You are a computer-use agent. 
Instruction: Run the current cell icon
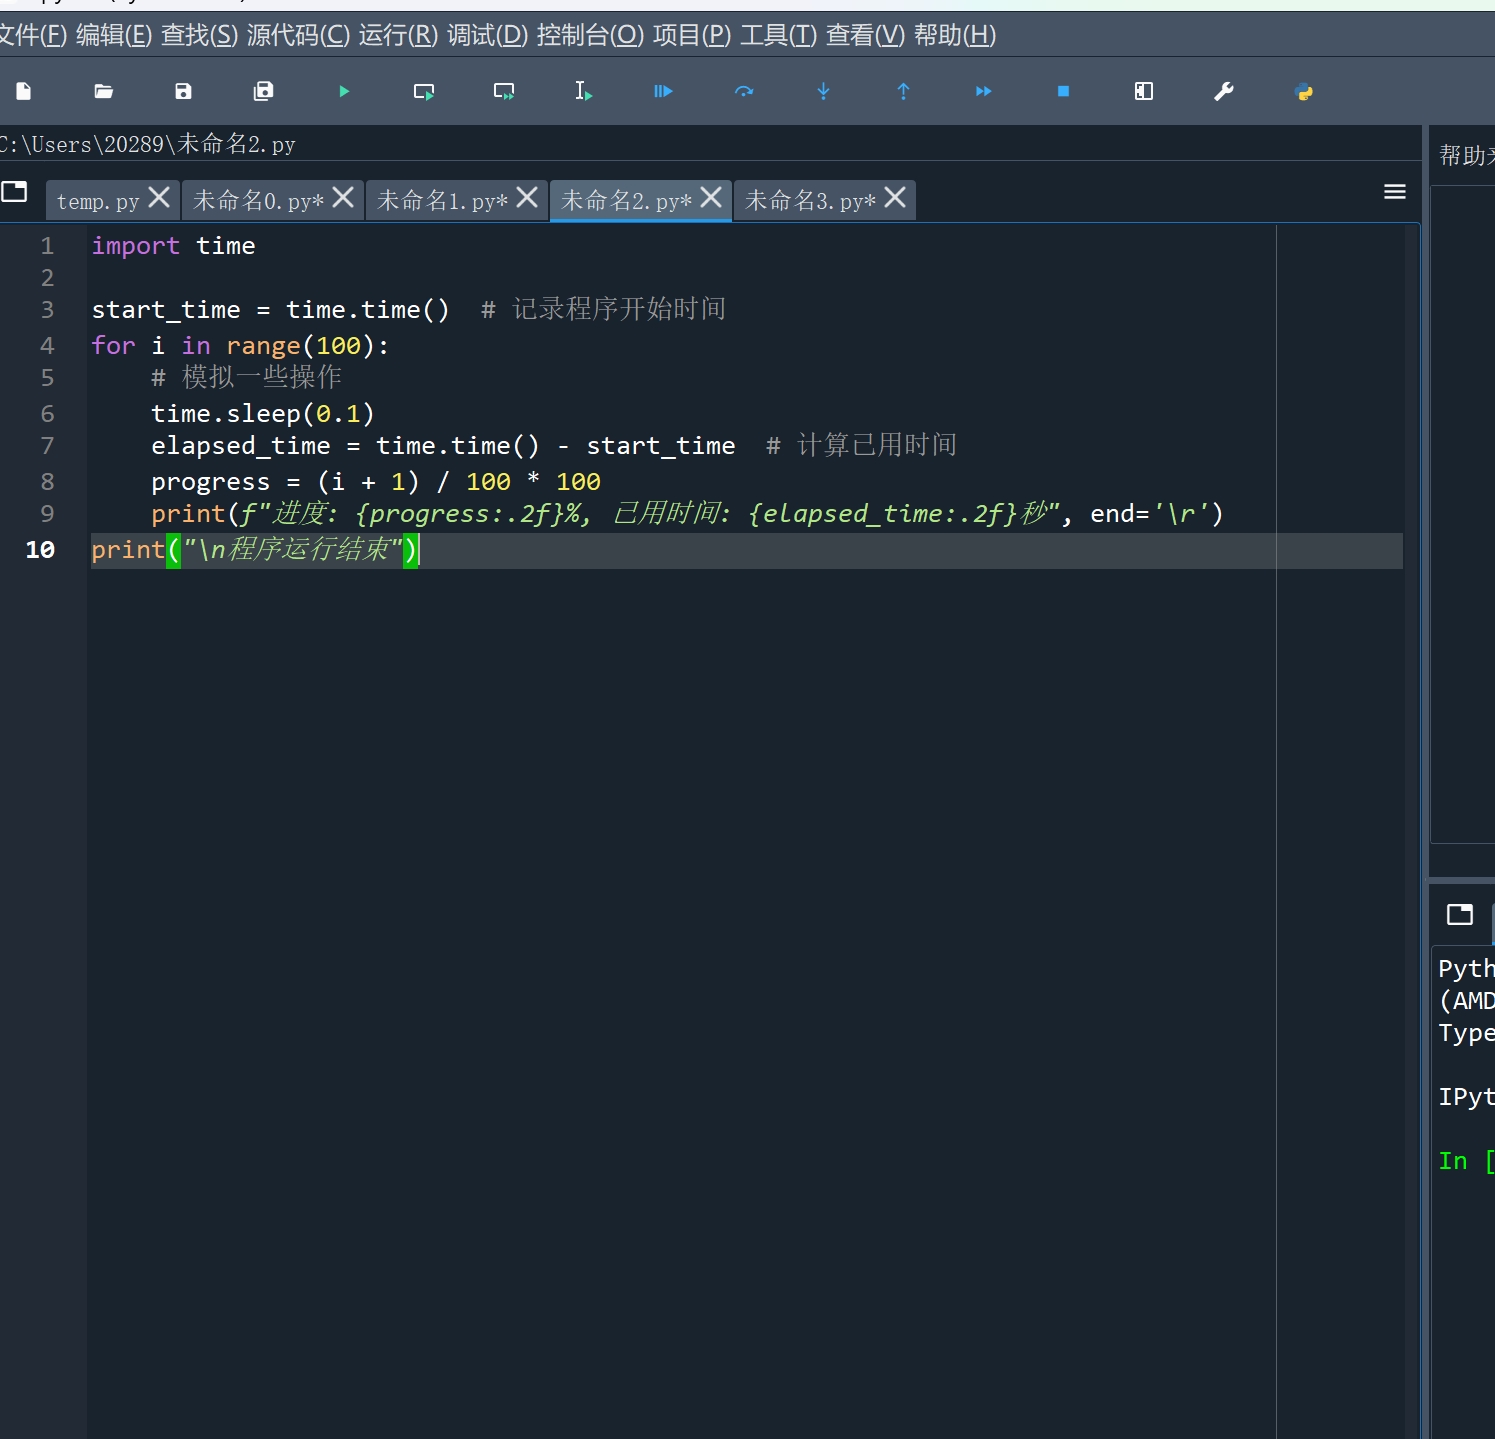tap(424, 91)
